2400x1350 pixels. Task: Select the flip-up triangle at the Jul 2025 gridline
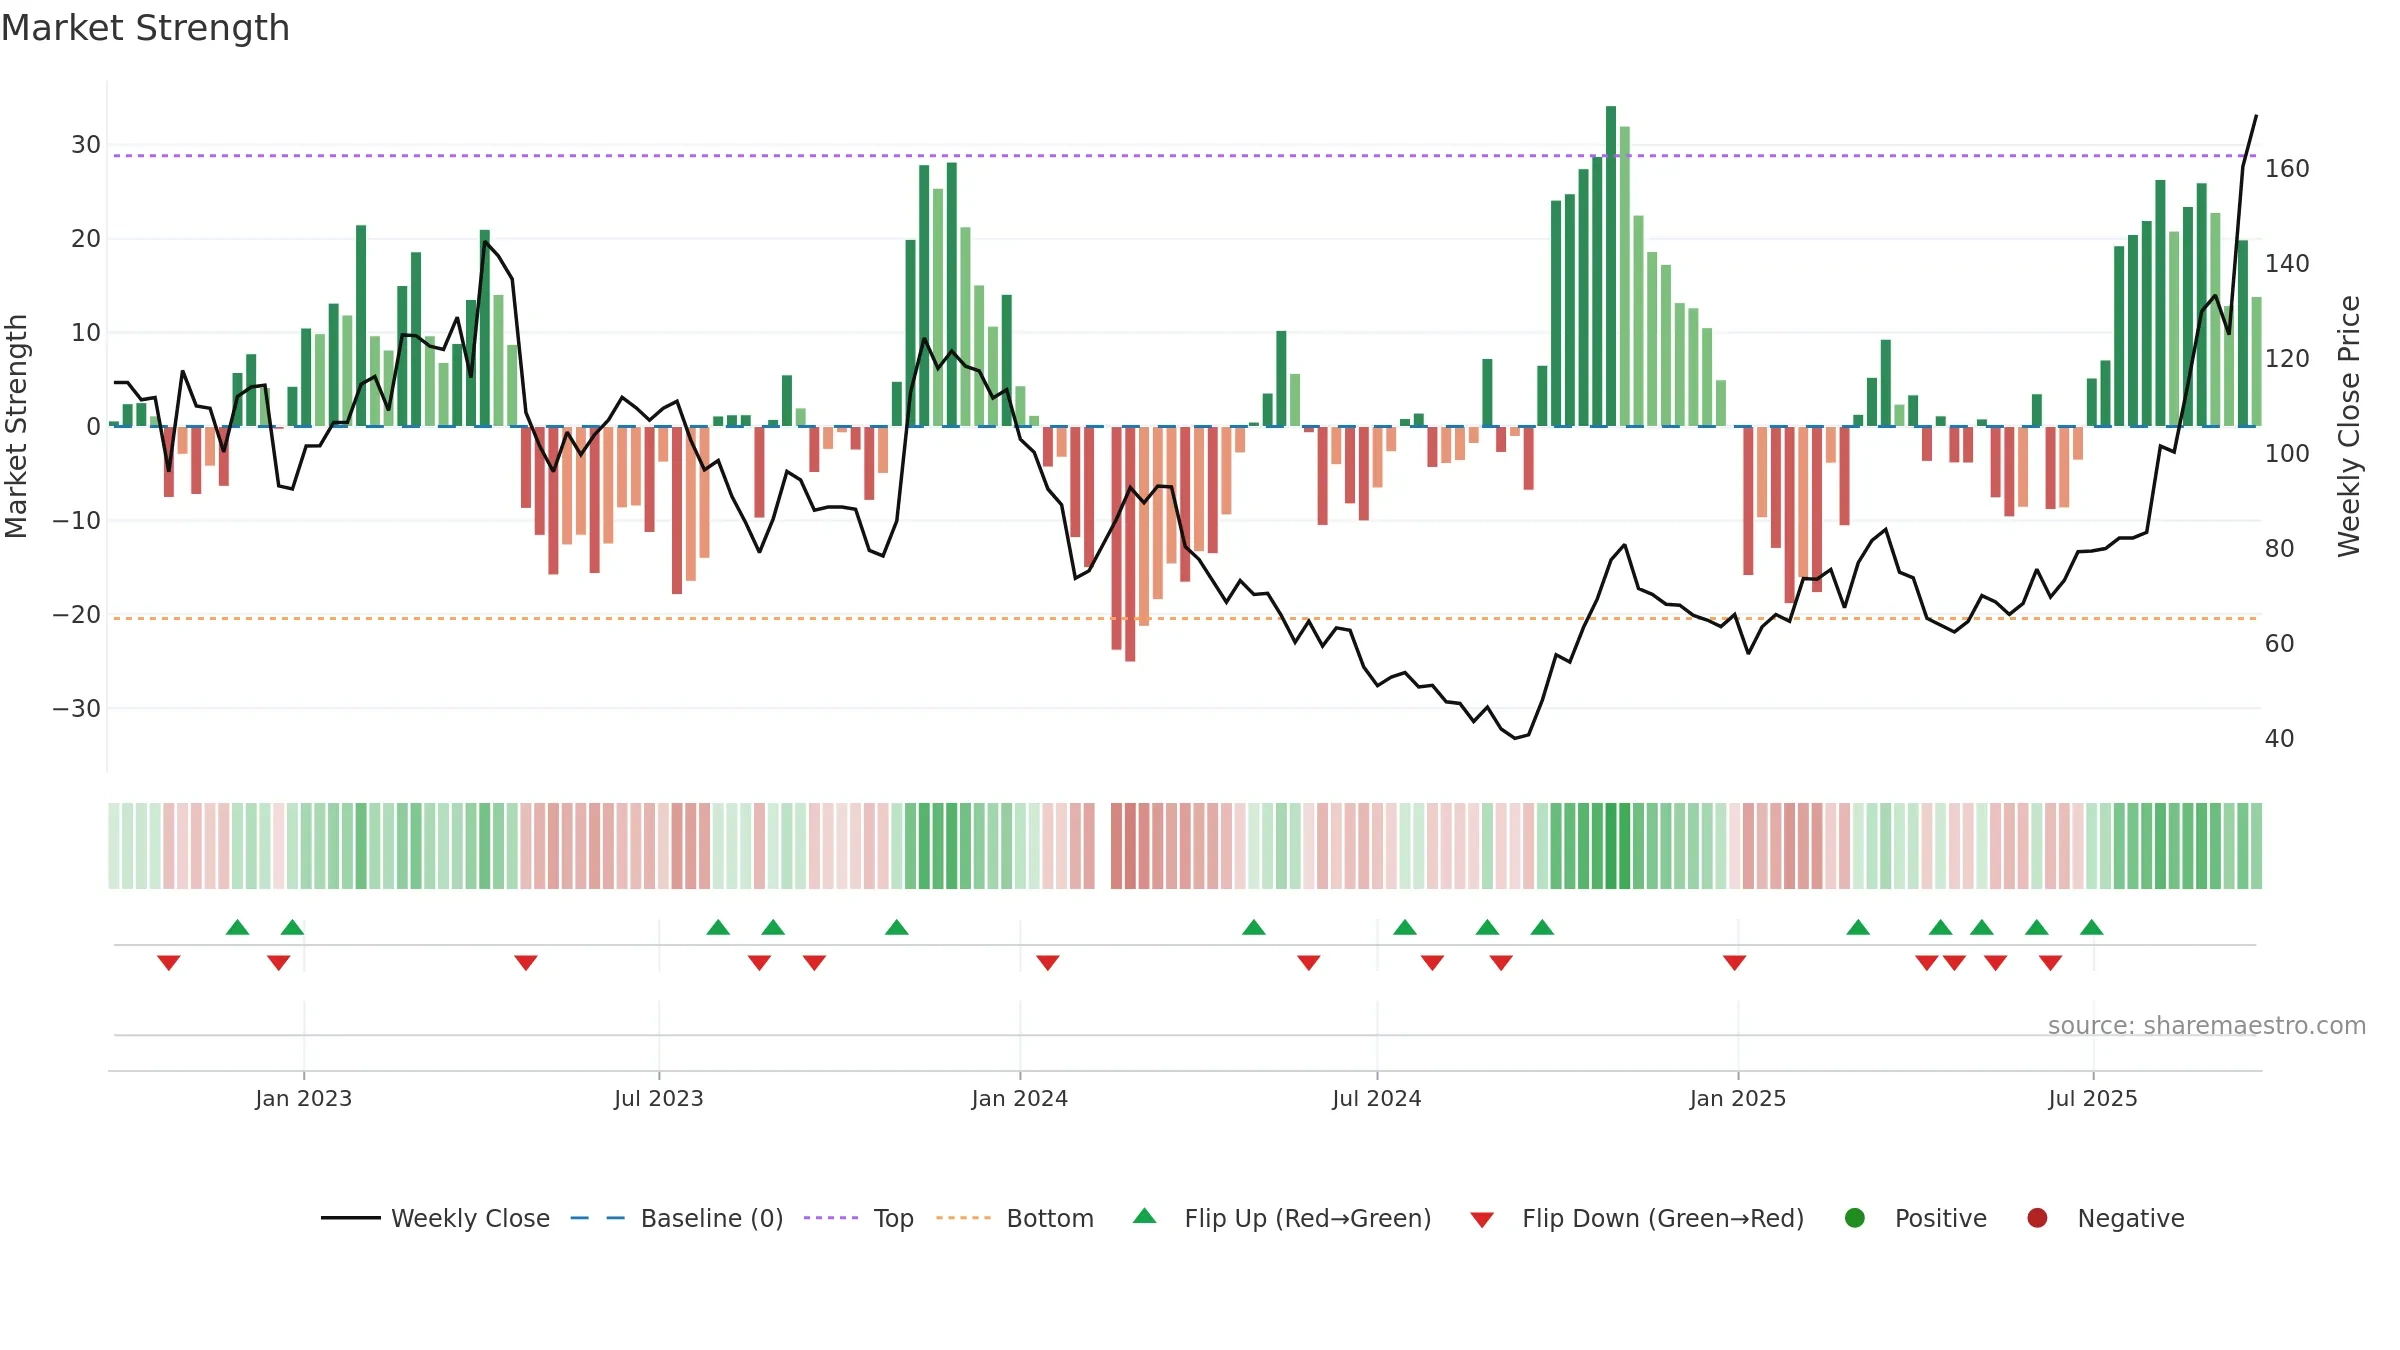[x=2092, y=927]
